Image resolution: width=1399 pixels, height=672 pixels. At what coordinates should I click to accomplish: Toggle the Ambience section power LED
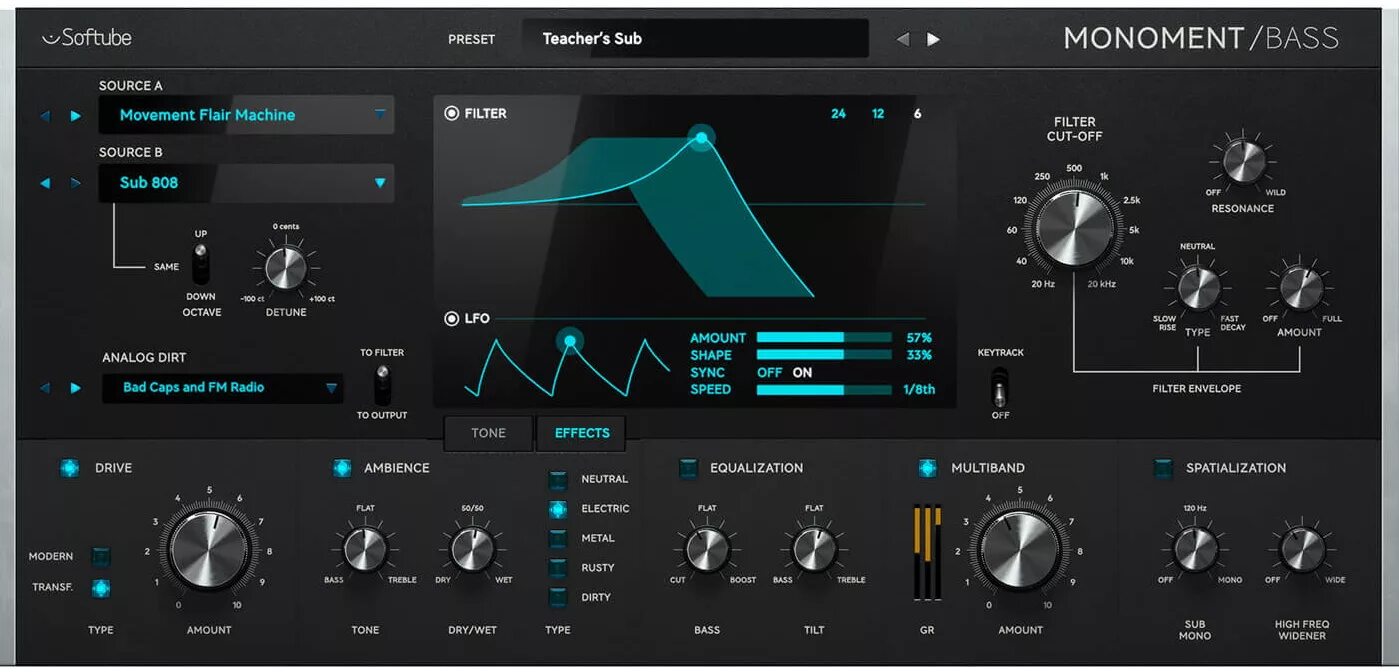(342, 468)
